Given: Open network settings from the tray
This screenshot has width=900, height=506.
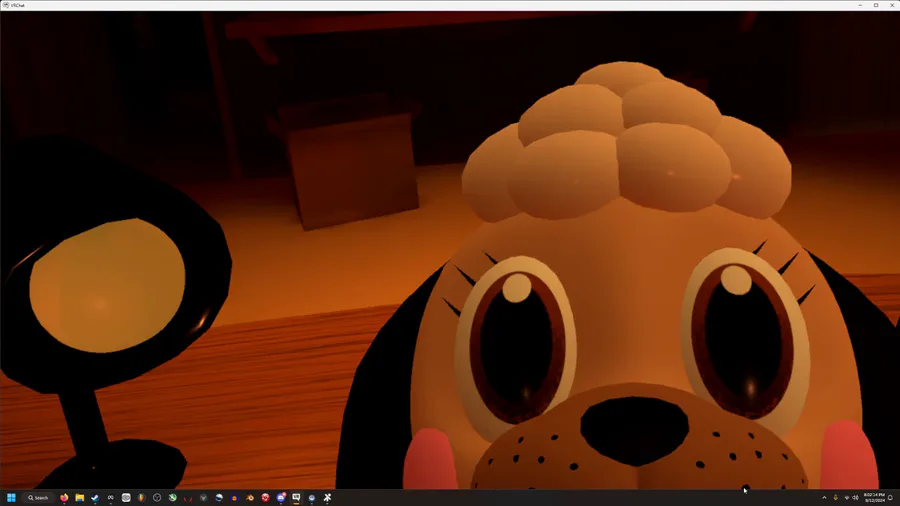Looking at the screenshot, I should [x=847, y=497].
